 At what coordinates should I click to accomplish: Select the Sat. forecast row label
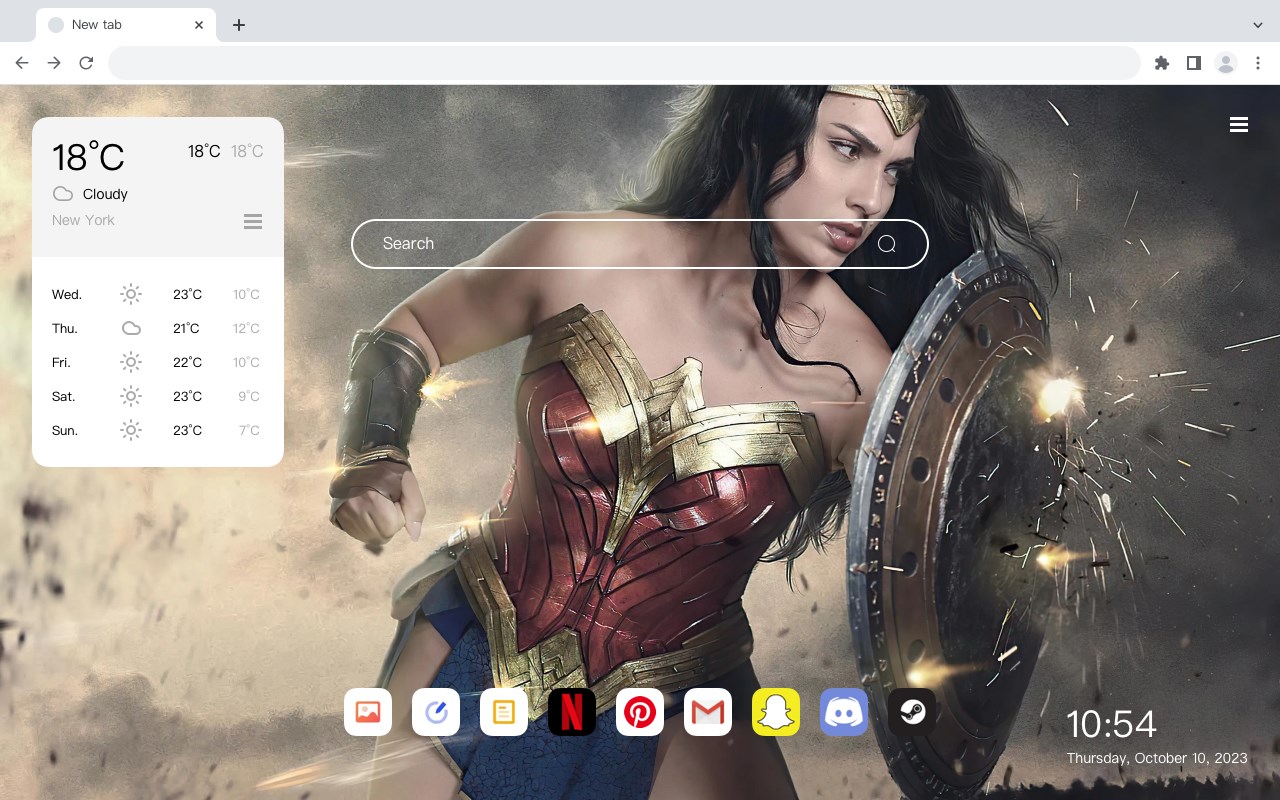pyautogui.click(x=64, y=397)
